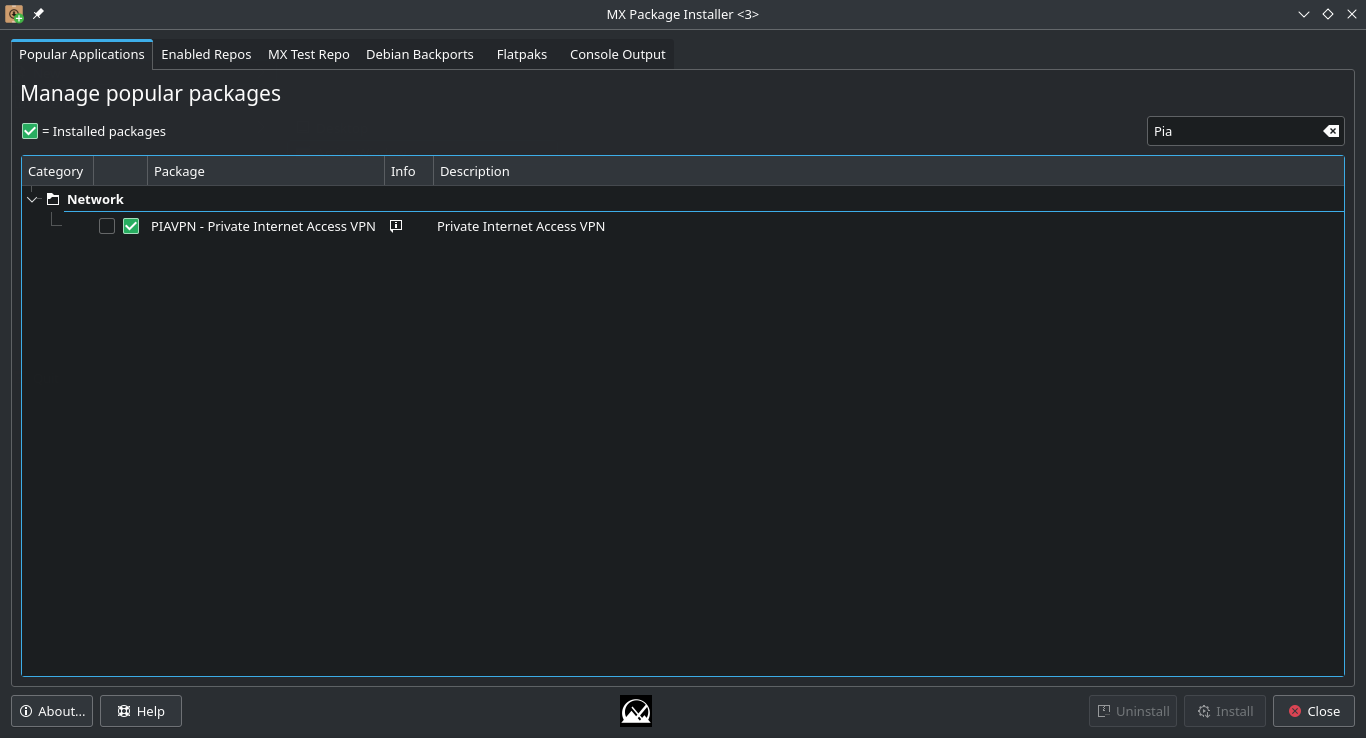1366x738 pixels.
Task: Sort by the Package column header
Action: [266, 171]
